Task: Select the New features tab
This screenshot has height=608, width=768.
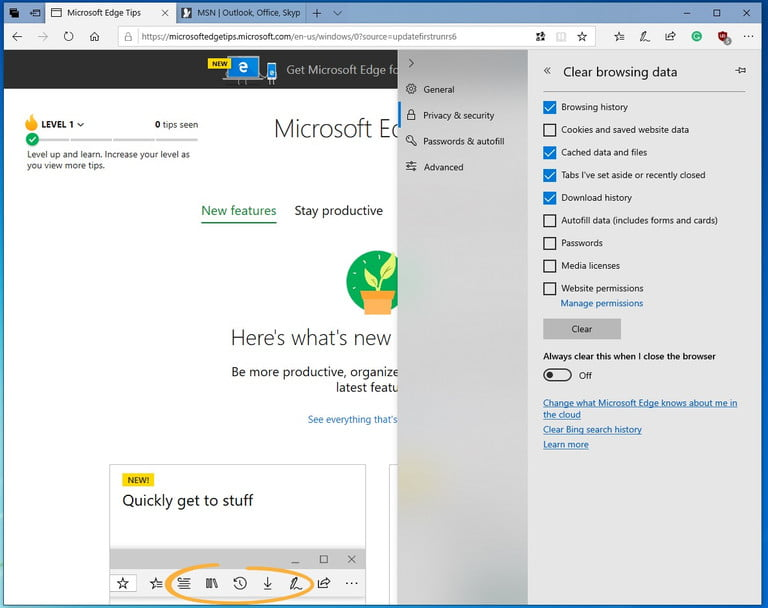Action: 239,211
